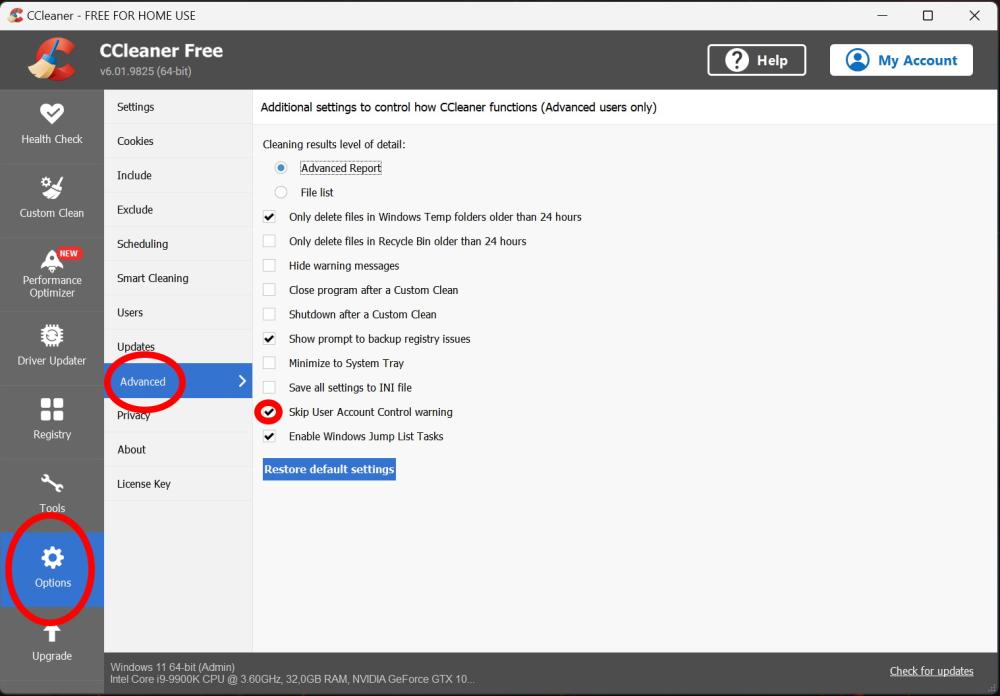Open the Smart Cleaning options page
Image resolution: width=1000 pixels, height=696 pixels.
(x=178, y=278)
